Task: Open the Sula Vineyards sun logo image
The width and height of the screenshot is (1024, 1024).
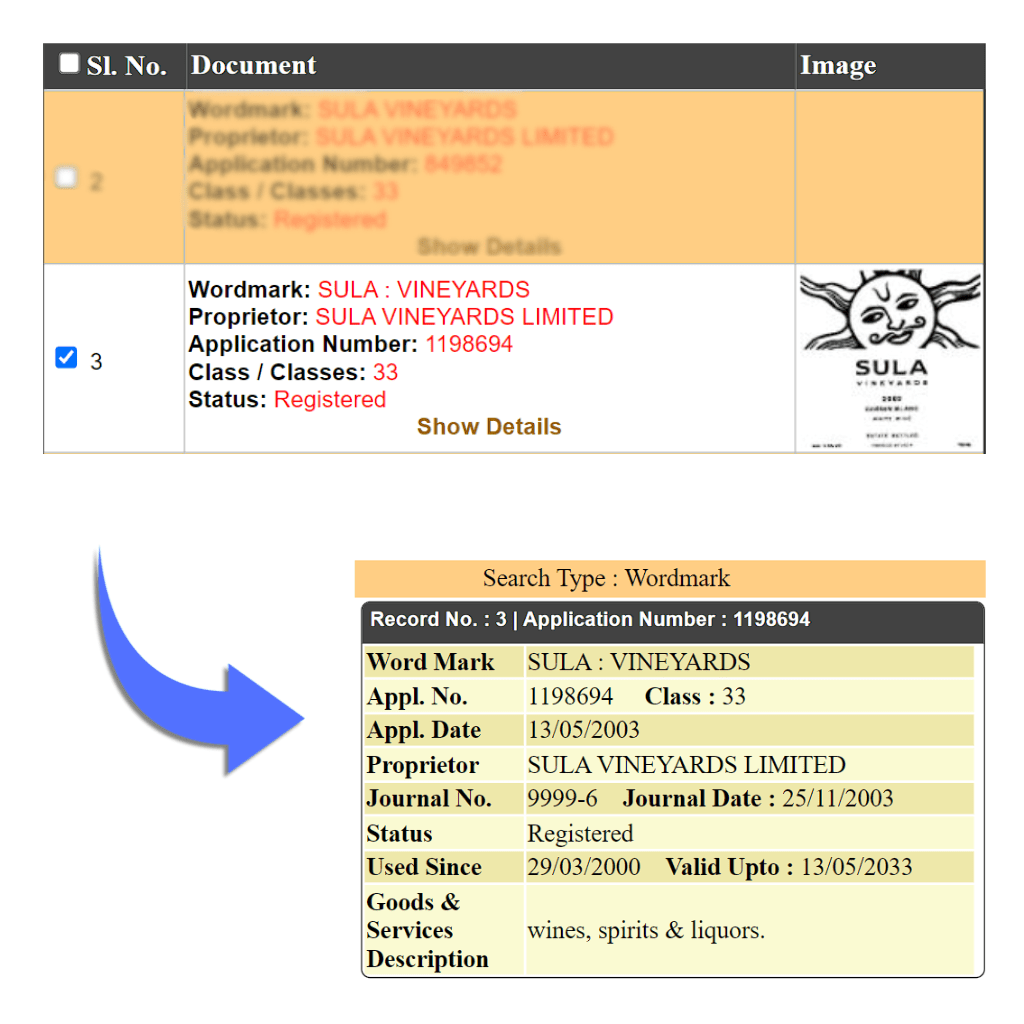Action: point(890,360)
